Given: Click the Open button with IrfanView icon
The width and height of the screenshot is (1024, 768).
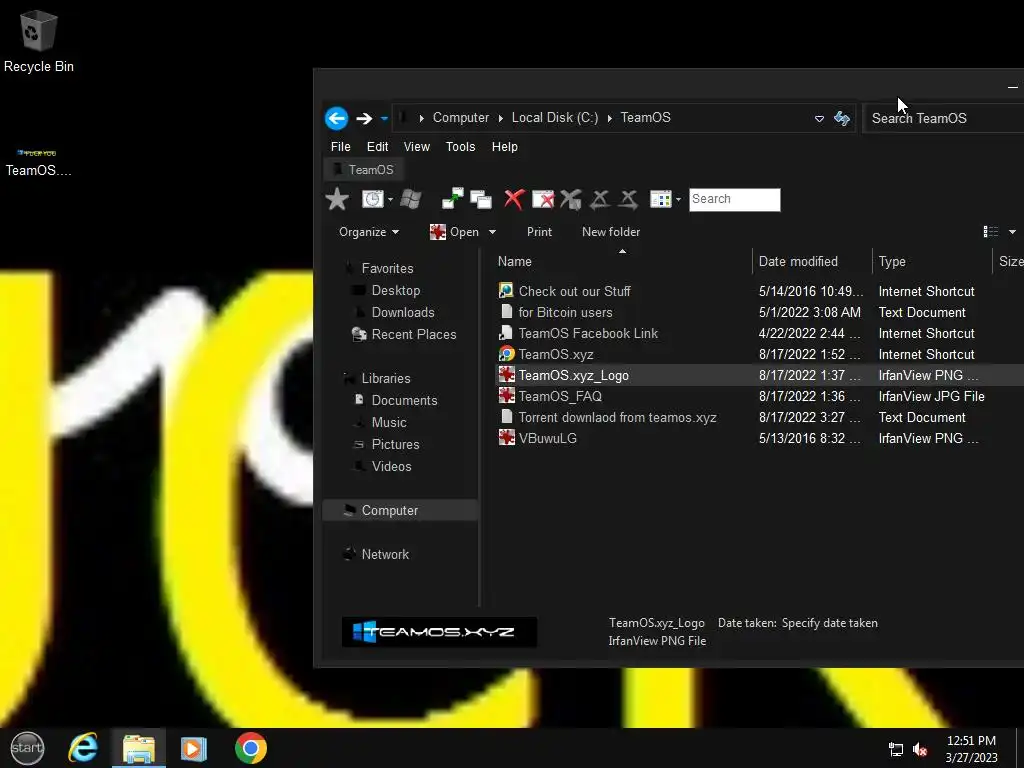Looking at the screenshot, I should point(454,232).
